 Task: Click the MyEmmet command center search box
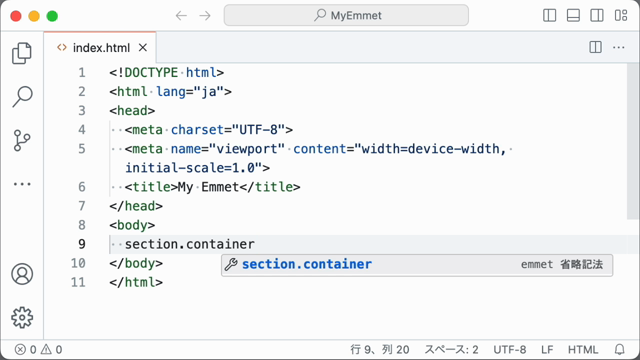click(346, 16)
